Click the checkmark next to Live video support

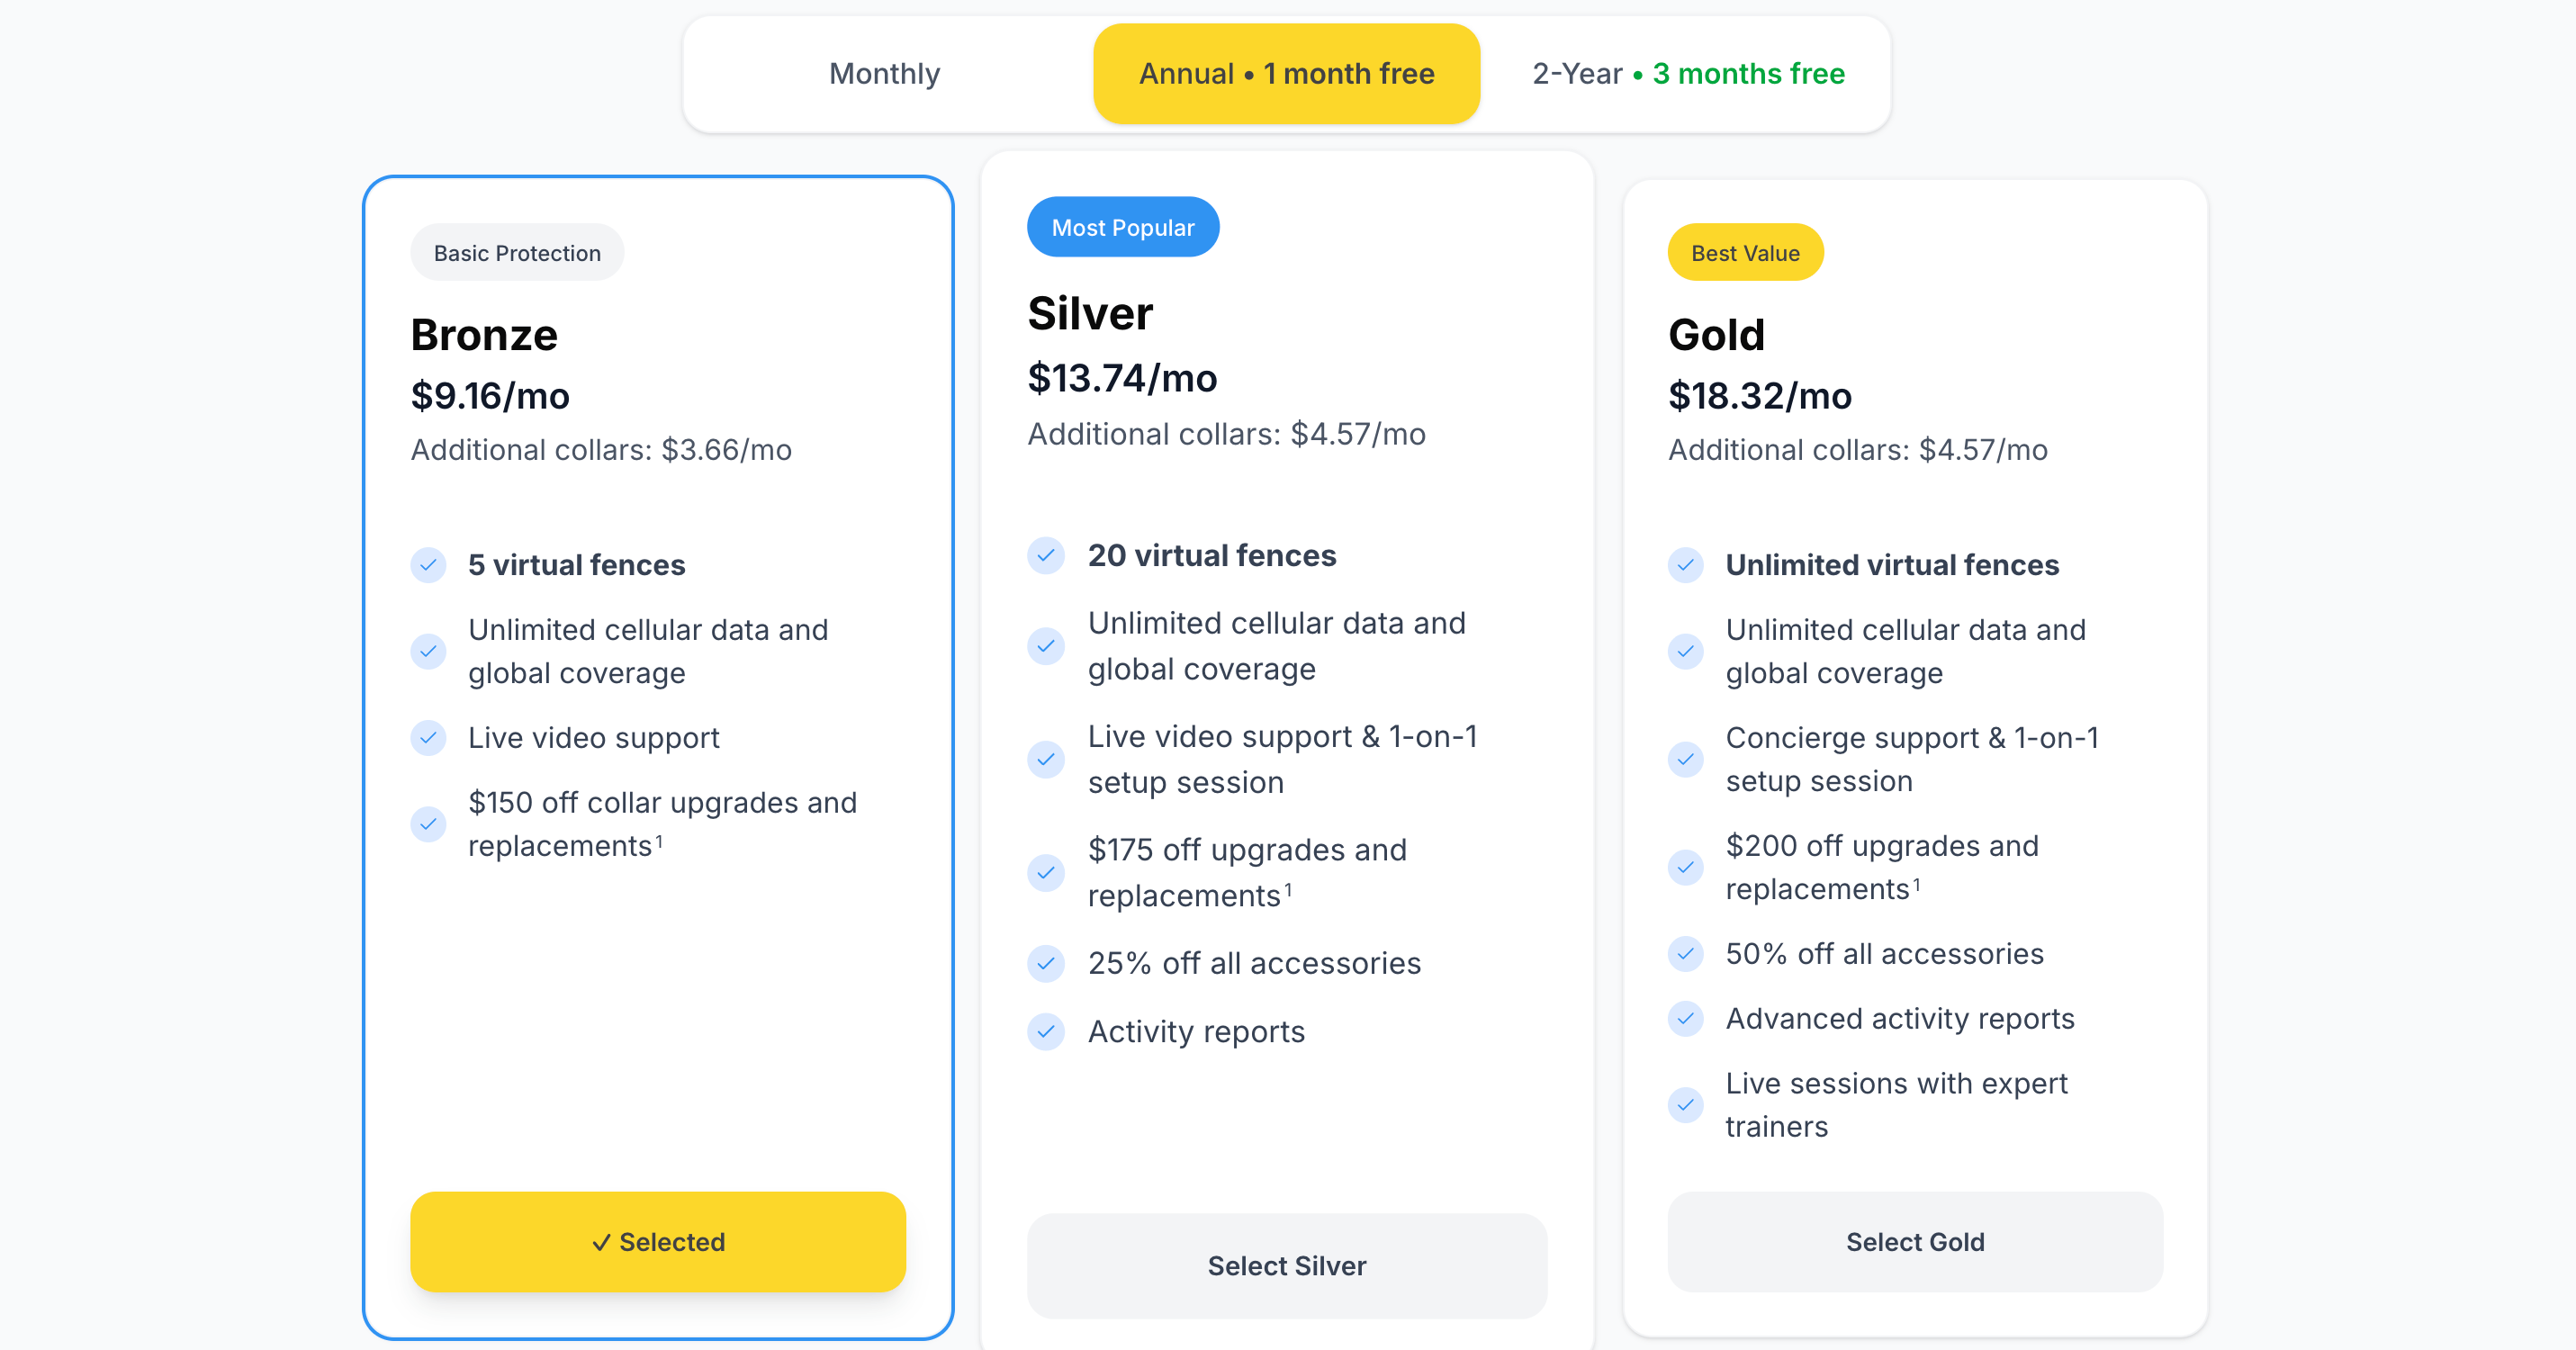click(x=428, y=738)
